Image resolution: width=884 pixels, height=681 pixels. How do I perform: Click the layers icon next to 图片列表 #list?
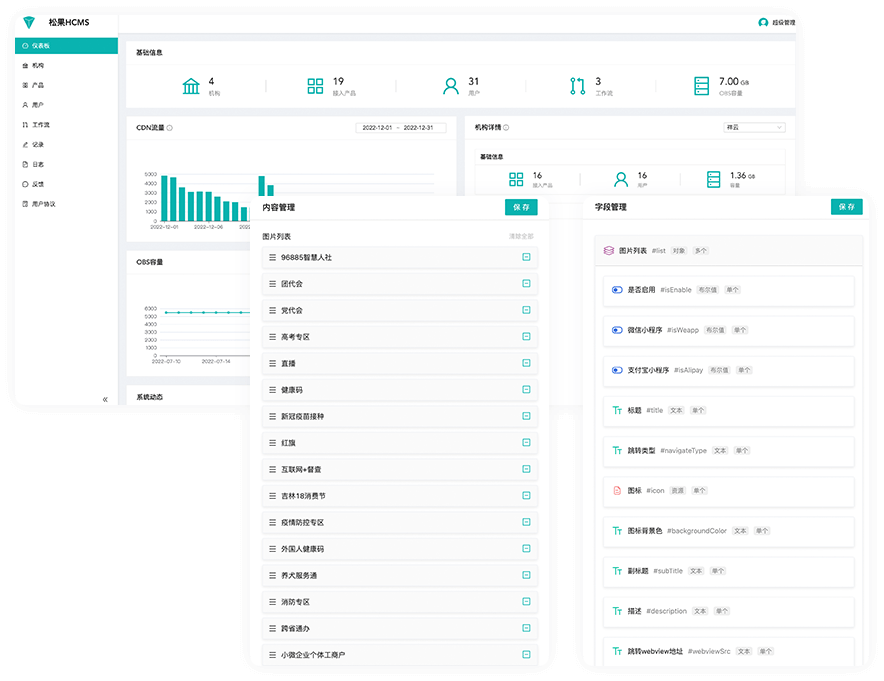(x=608, y=251)
